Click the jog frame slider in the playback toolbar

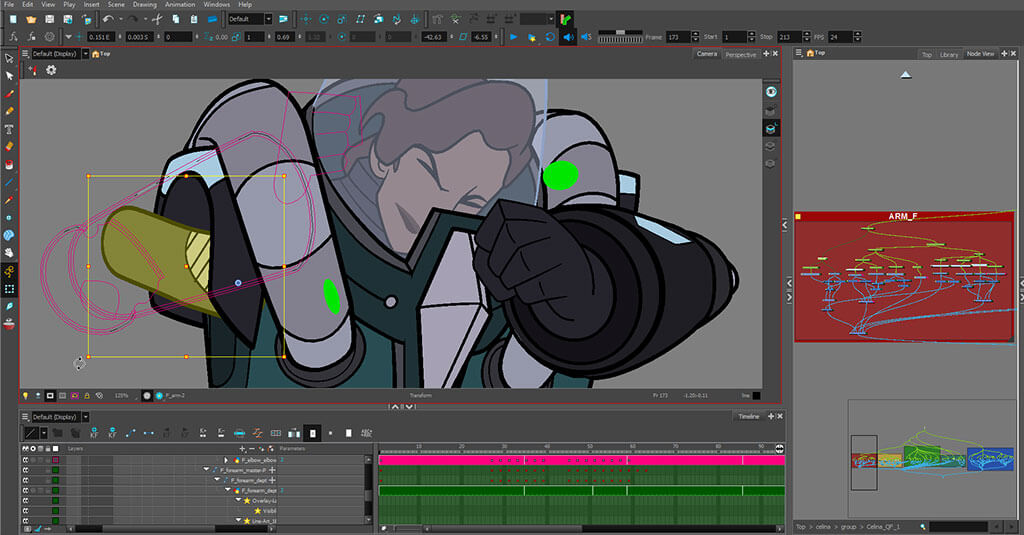coord(618,37)
